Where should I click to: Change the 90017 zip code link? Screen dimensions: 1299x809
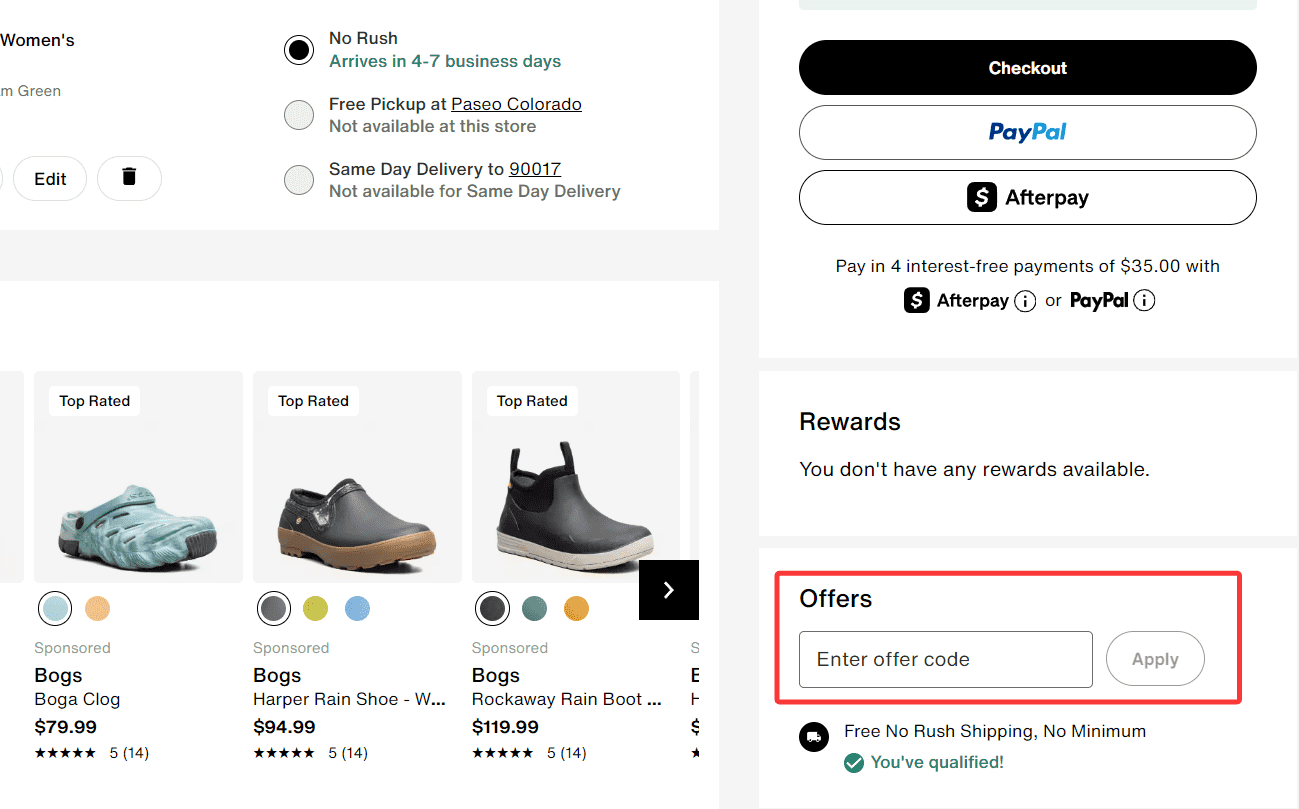535,169
